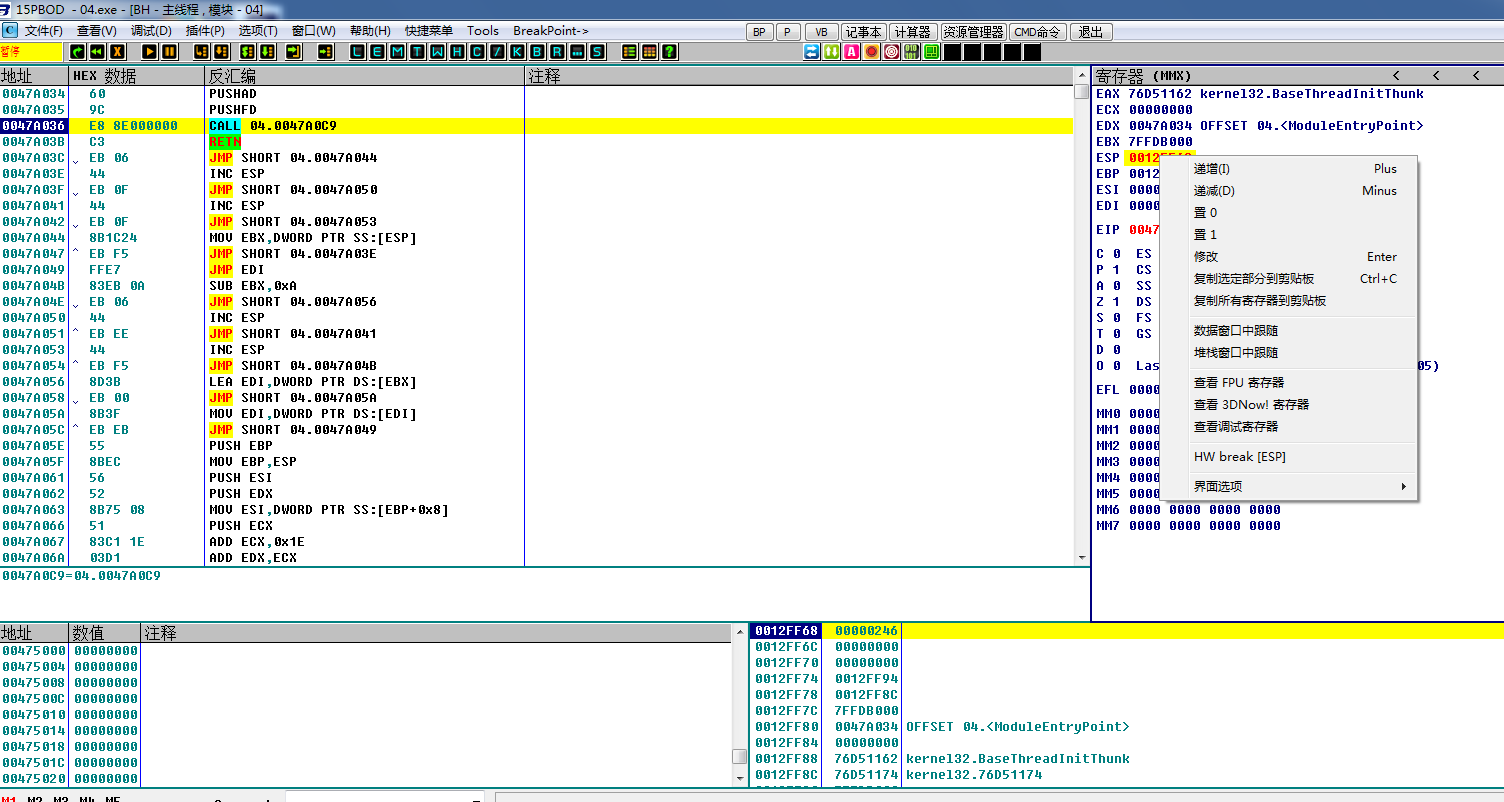Open the Memory map window (M icon)
The image size is (1504, 802).
397,52
